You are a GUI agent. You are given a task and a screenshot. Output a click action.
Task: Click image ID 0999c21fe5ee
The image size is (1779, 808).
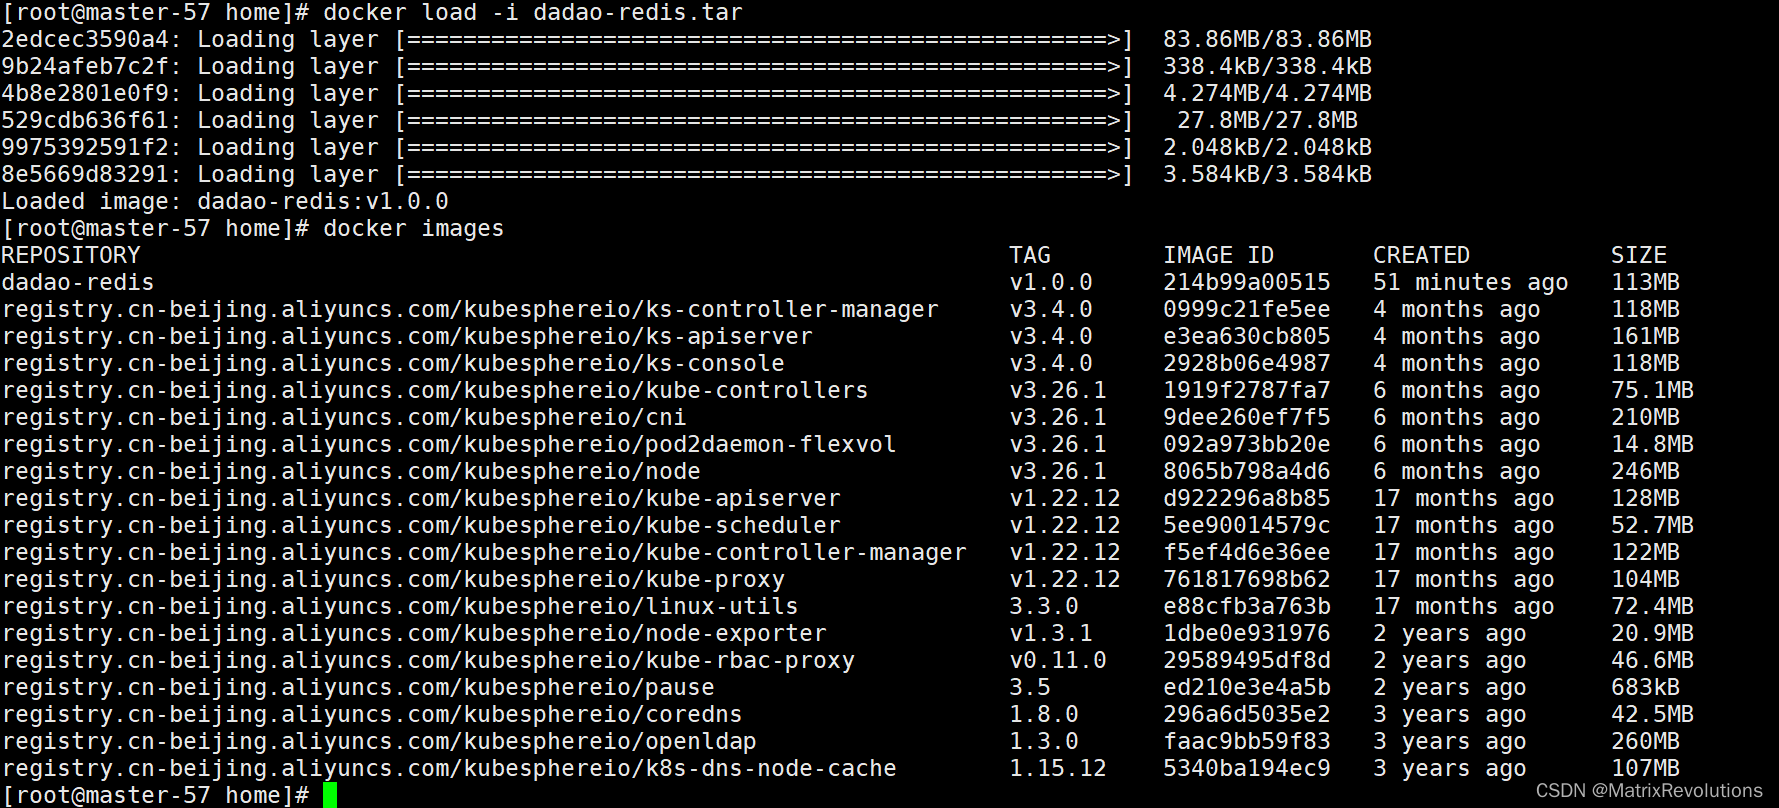1246,310
